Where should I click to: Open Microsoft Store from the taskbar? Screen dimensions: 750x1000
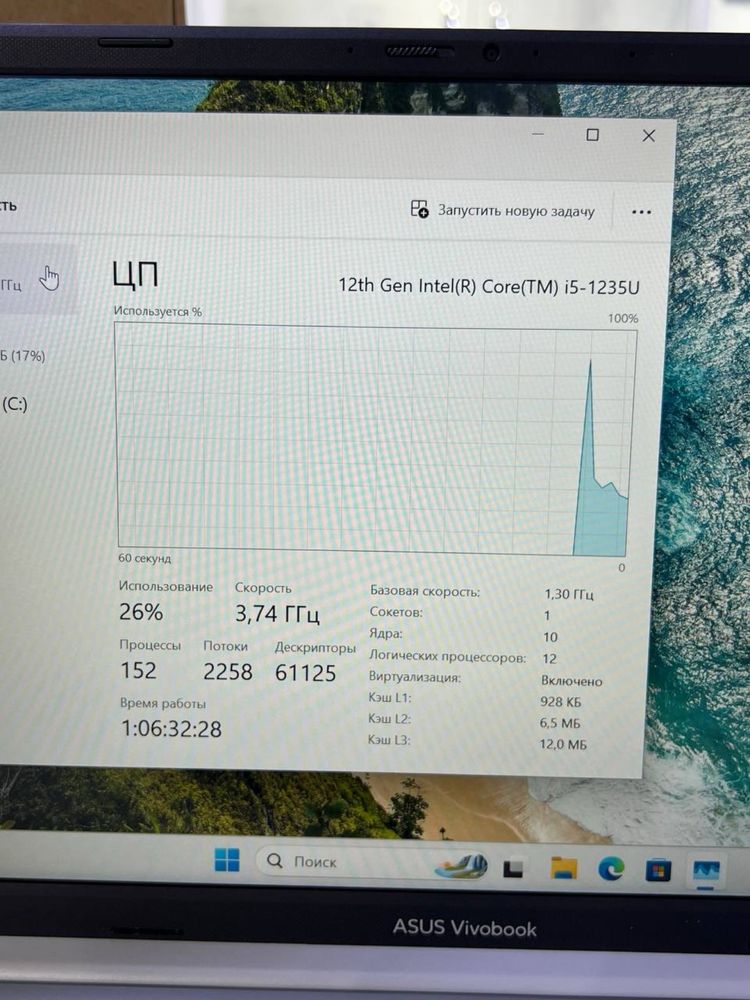tap(658, 870)
